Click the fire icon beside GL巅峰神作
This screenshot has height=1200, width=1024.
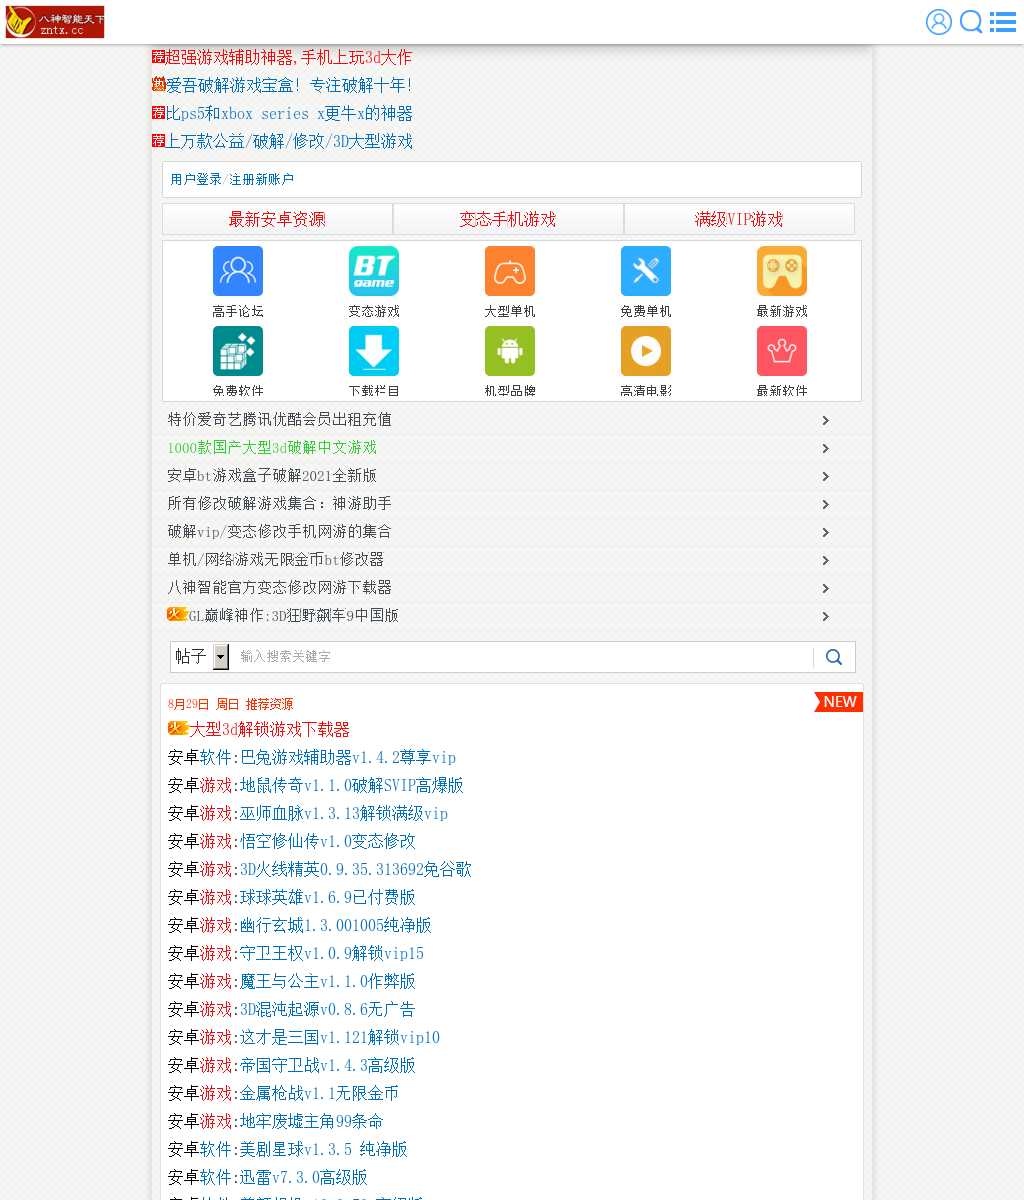pos(177,614)
